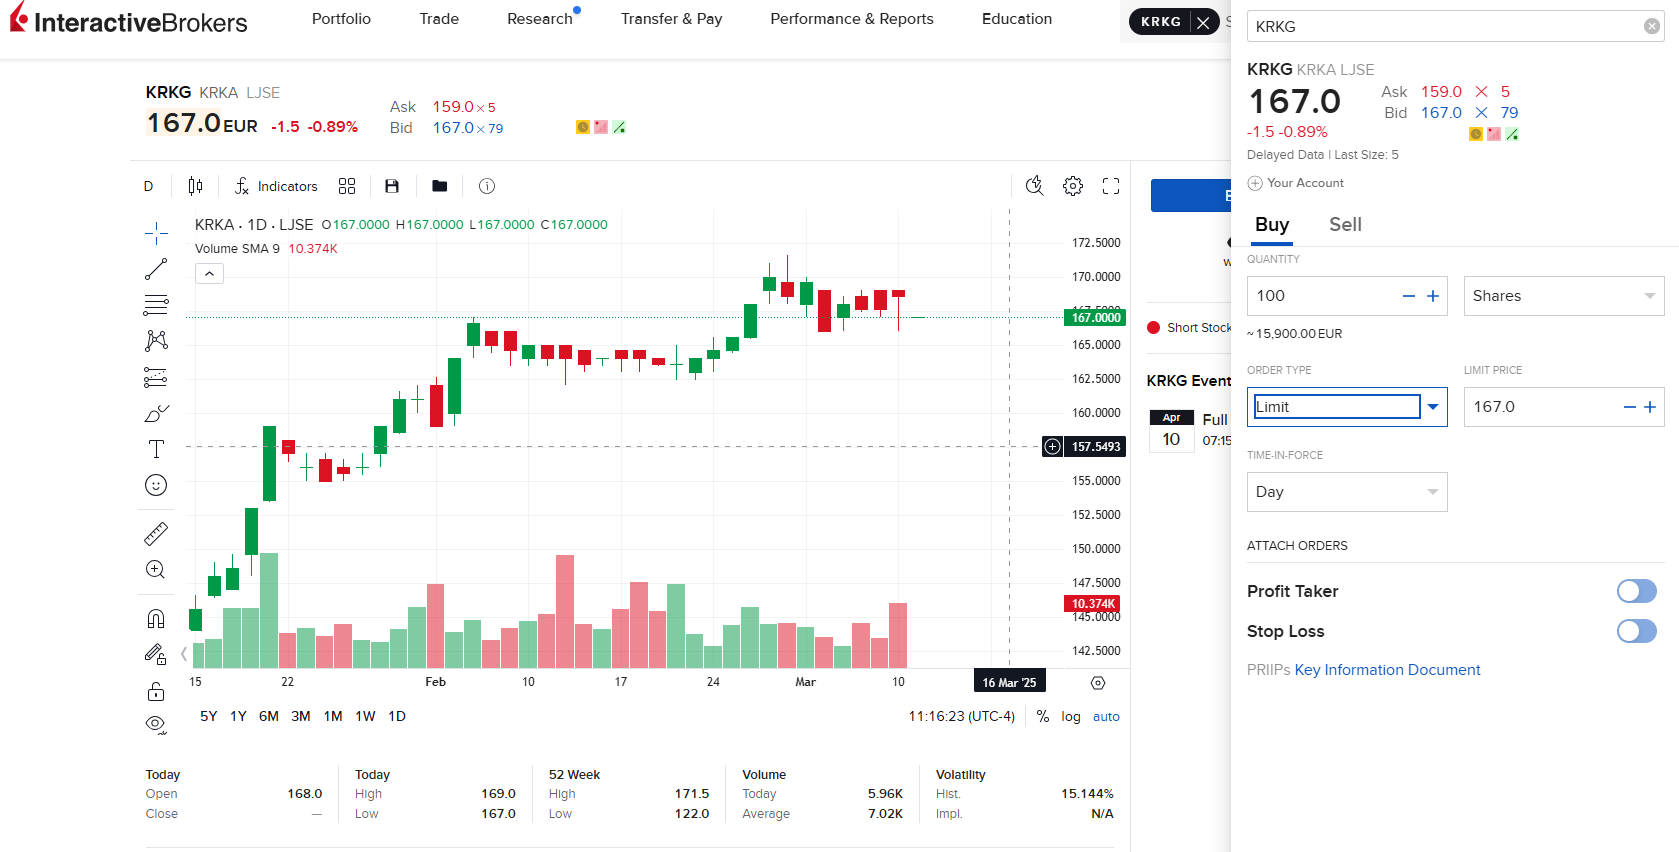Image resolution: width=1679 pixels, height=852 pixels.
Task: Select the text annotation tool
Action: (156, 449)
